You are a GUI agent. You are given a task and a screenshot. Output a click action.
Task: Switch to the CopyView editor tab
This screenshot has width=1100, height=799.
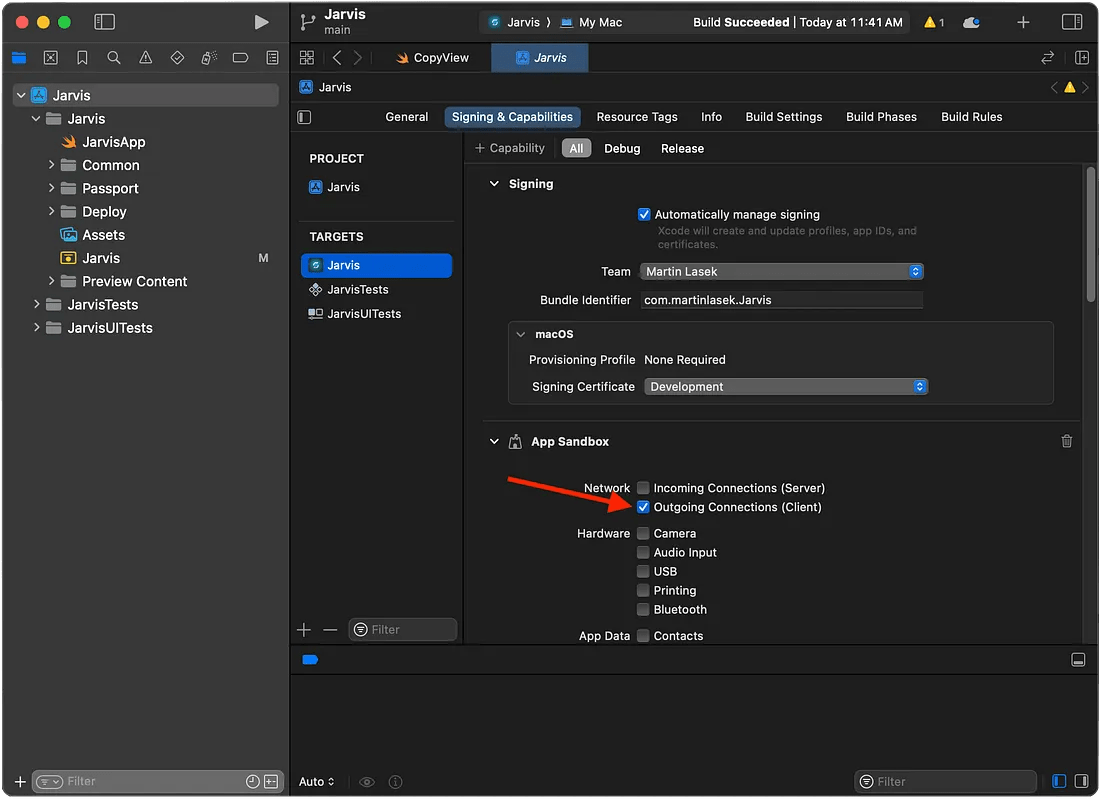tap(432, 58)
